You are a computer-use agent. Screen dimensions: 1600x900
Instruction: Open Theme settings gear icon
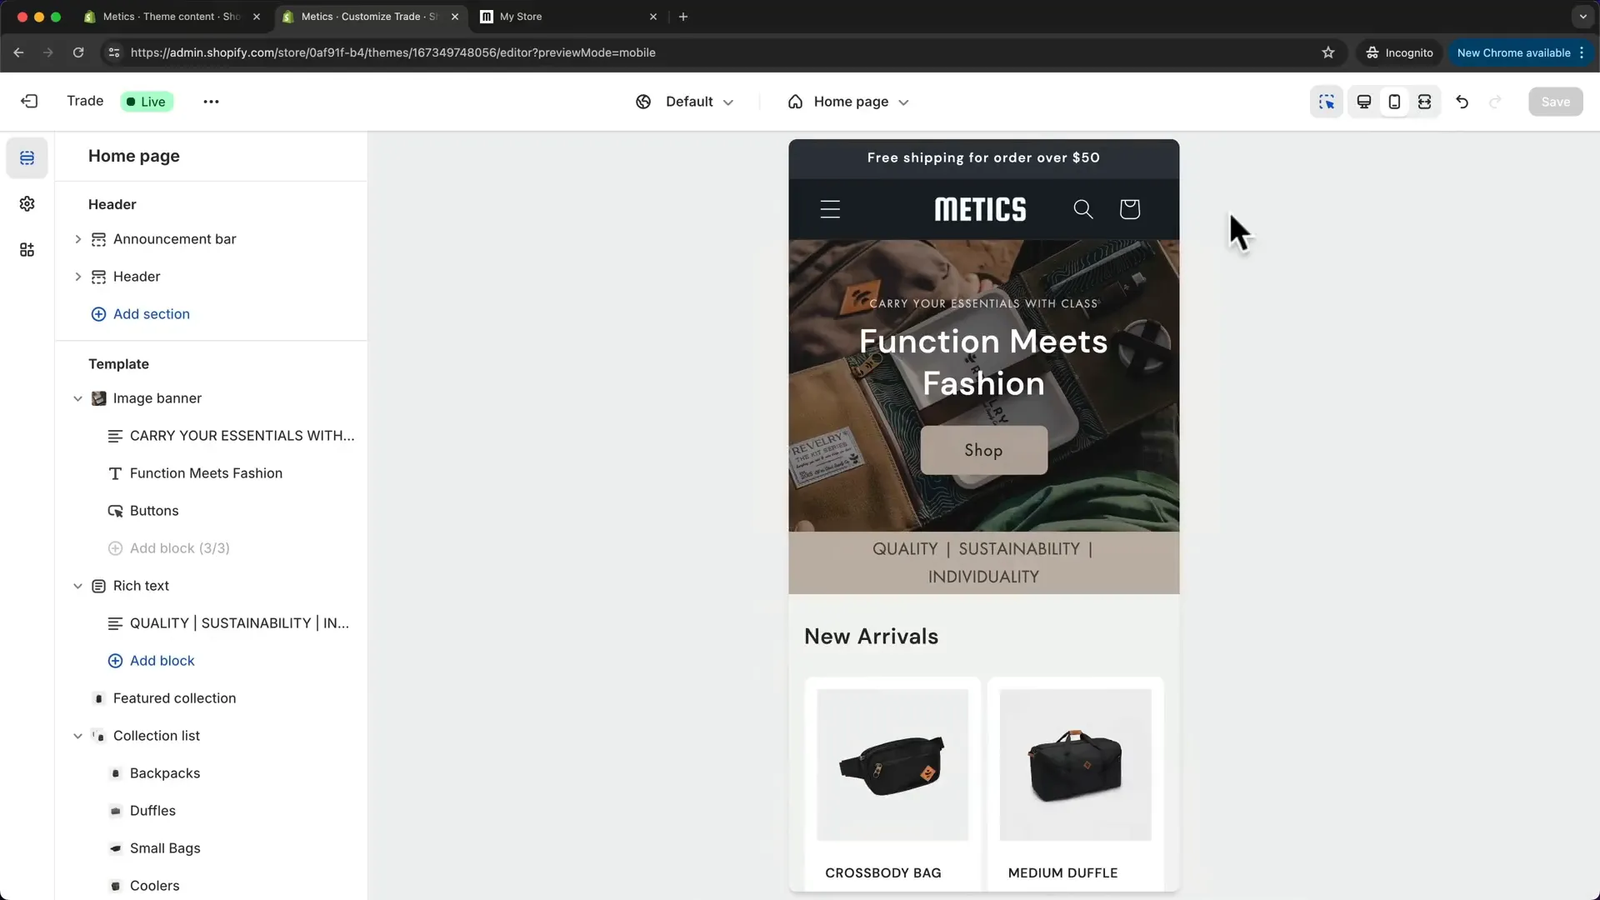click(x=27, y=204)
